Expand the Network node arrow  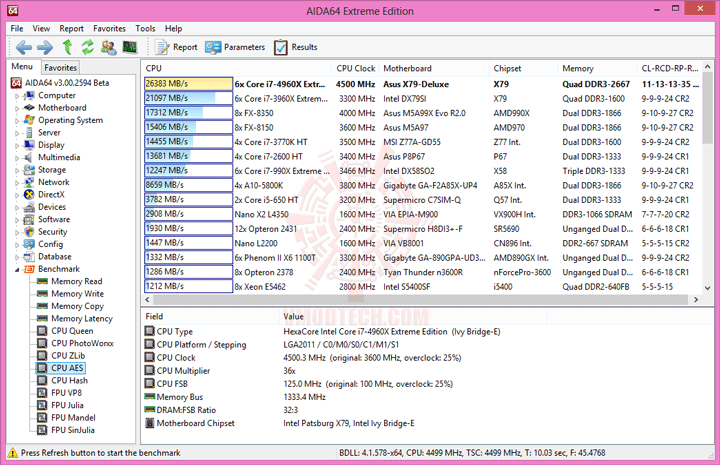pos(17,183)
